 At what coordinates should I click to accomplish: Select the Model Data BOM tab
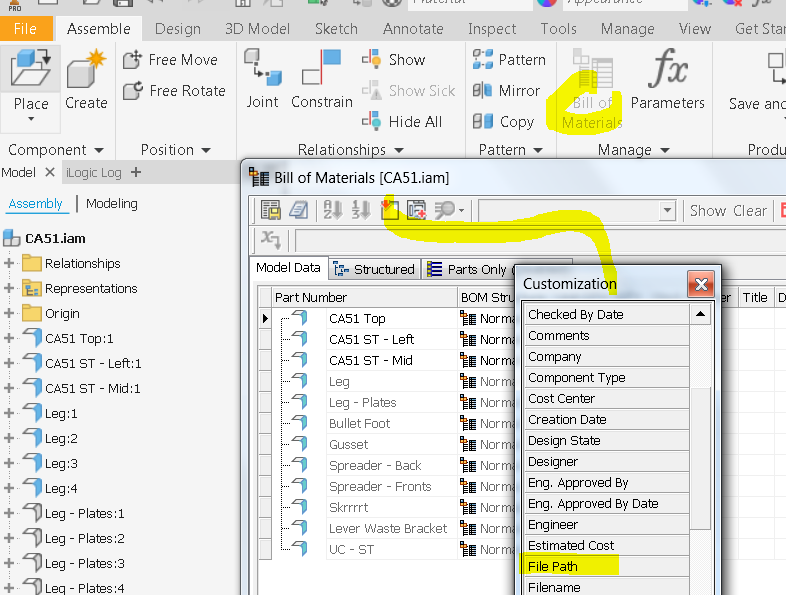click(x=288, y=268)
